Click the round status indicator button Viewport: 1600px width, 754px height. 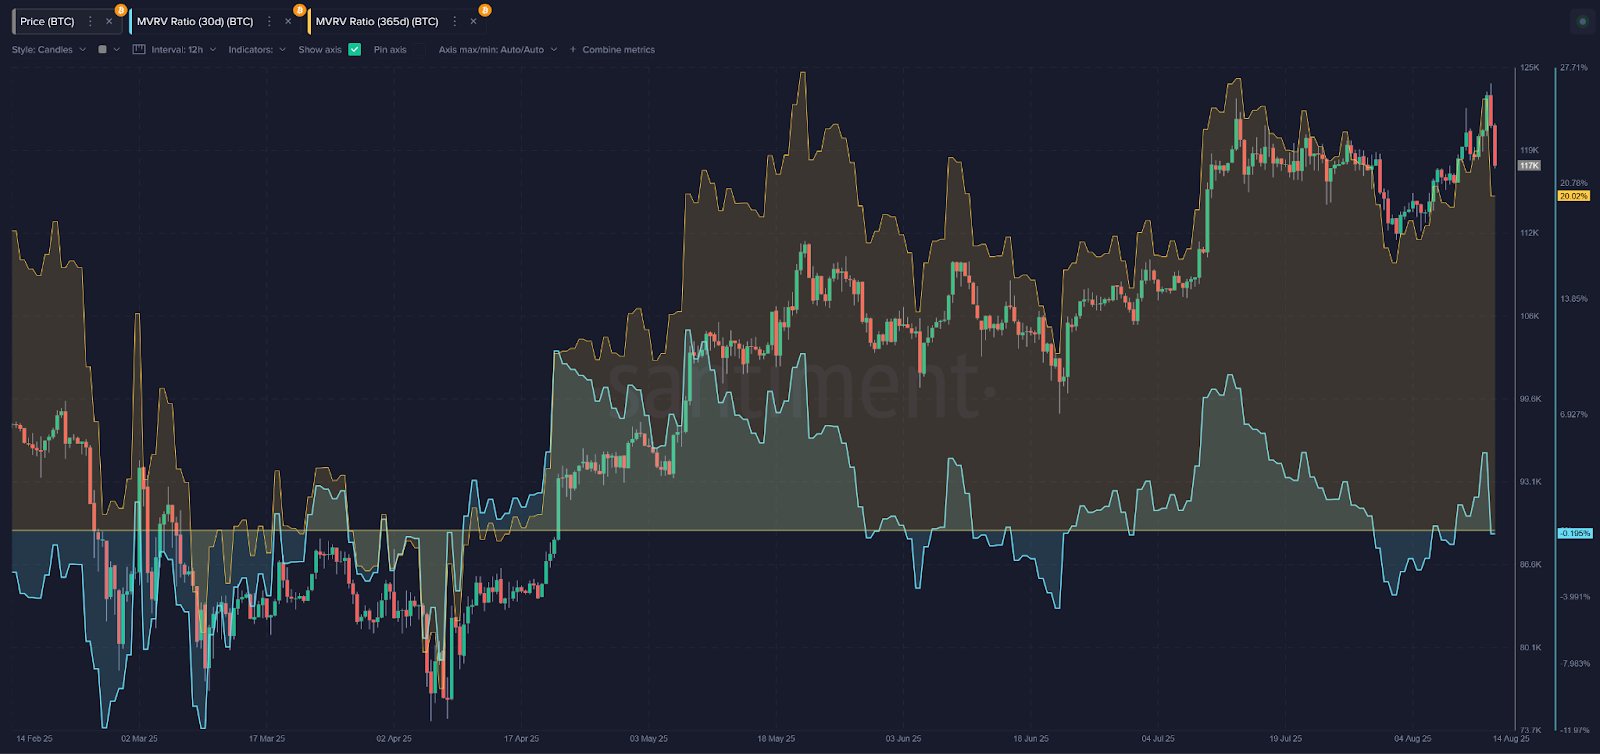(x=1582, y=21)
